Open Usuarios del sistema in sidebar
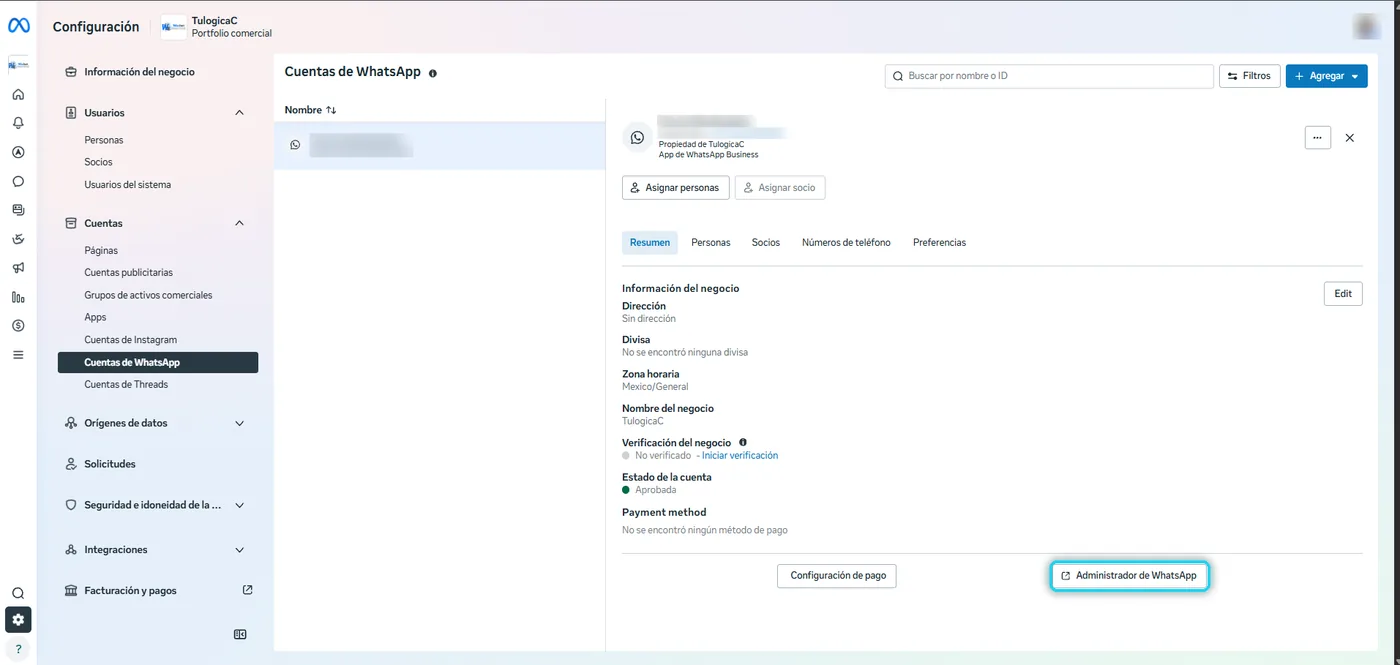1400x665 pixels. tap(127, 185)
